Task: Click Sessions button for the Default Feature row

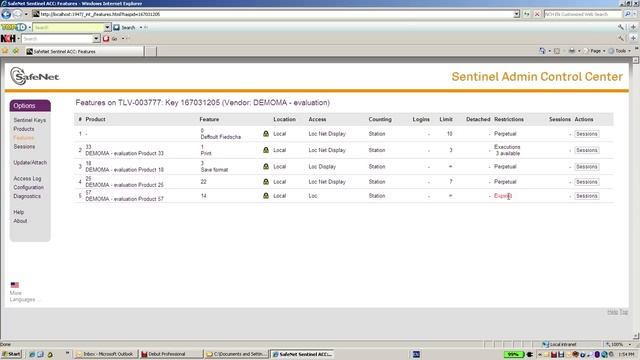Action: point(587,134)
